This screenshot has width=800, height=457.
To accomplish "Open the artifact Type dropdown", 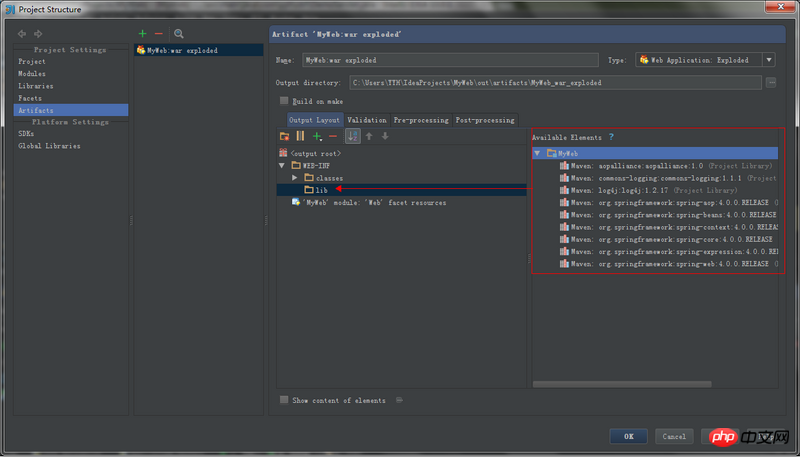I will [x=769, y=60].
